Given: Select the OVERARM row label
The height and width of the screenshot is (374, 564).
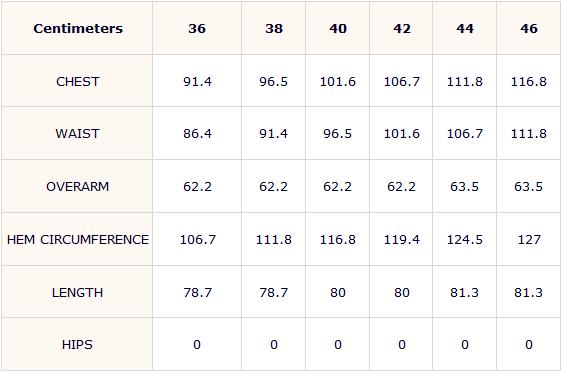Looking at the screenshot, I should [x=78, y=187].
